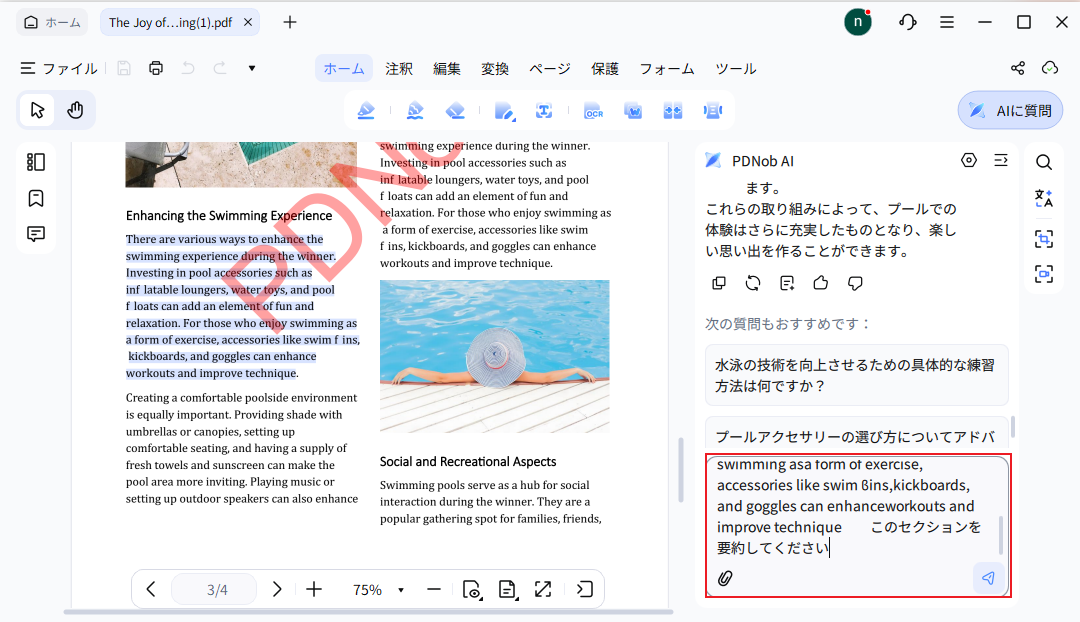Select the suggested question about swimming practice methods
Viewport: 1080px width, 622px height.
857,375
